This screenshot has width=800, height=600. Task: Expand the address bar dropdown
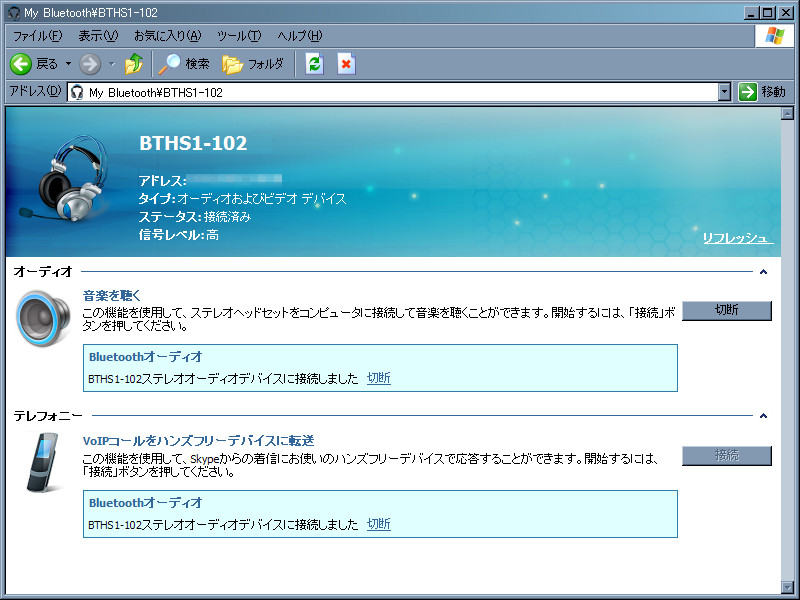coord(724,92)
